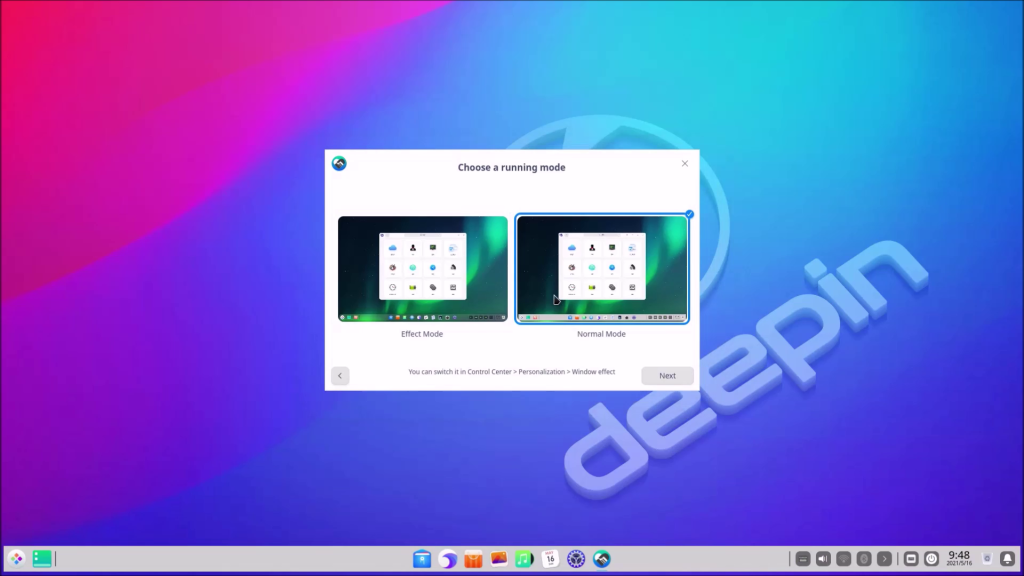
Task: Open the power button in the tray
Action: (932, 559)
